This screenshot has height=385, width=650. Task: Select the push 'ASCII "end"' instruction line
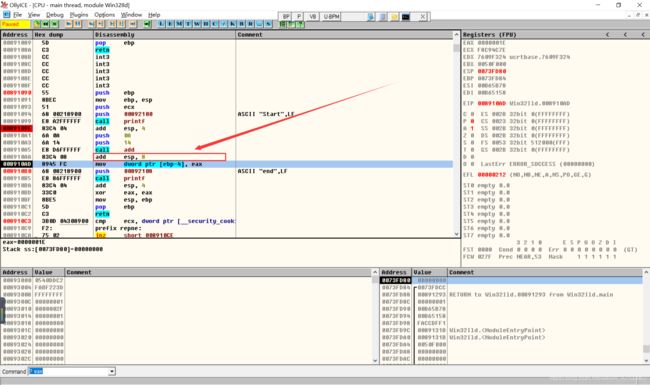pos(227,171)
